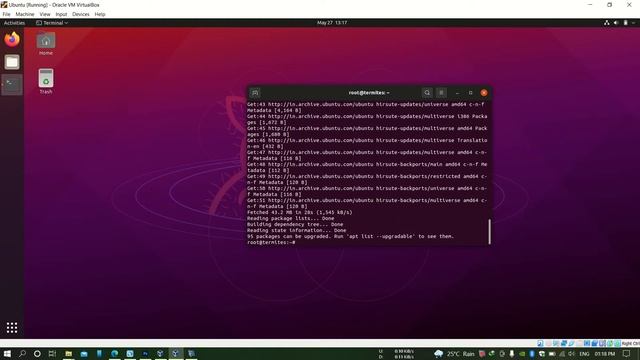Click the Ubuntu clock showing May 27

pyautogui.click(x=332, y=23)
